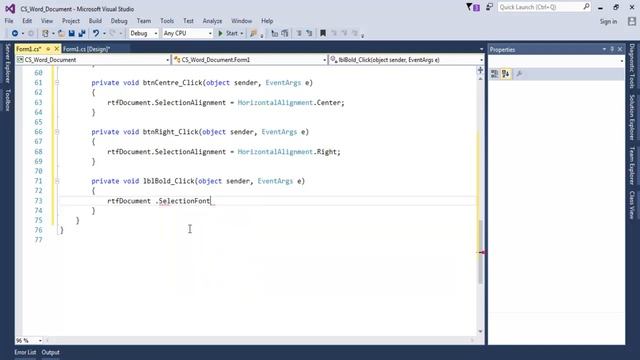Toggle the bookmark toolbar icon

[323, 33]
